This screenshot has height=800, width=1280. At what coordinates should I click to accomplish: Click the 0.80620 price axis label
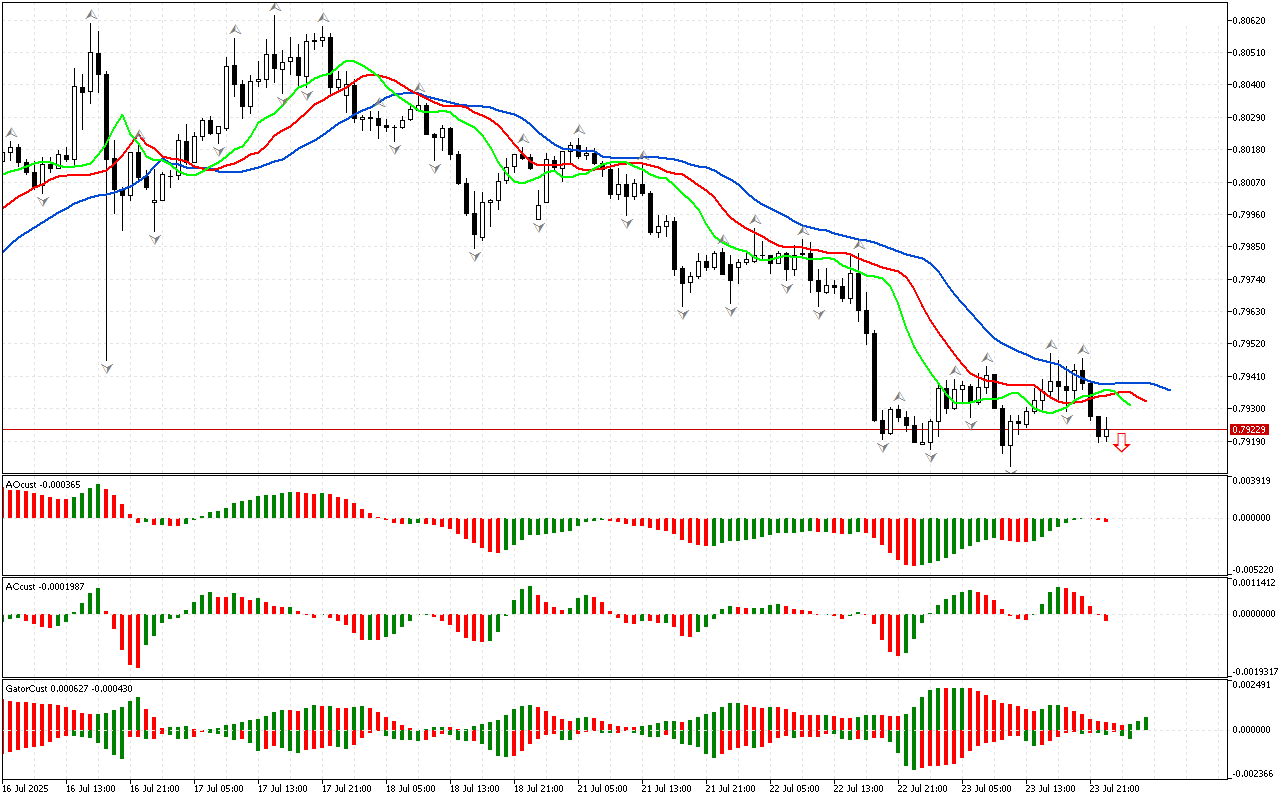[1249, 20]
